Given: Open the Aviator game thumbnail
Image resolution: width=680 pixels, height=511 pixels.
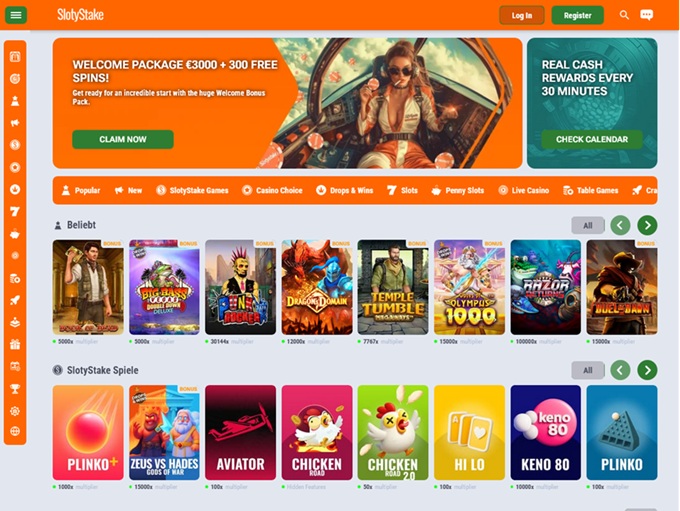Looking at the screenshot, I should coord(240,432).
